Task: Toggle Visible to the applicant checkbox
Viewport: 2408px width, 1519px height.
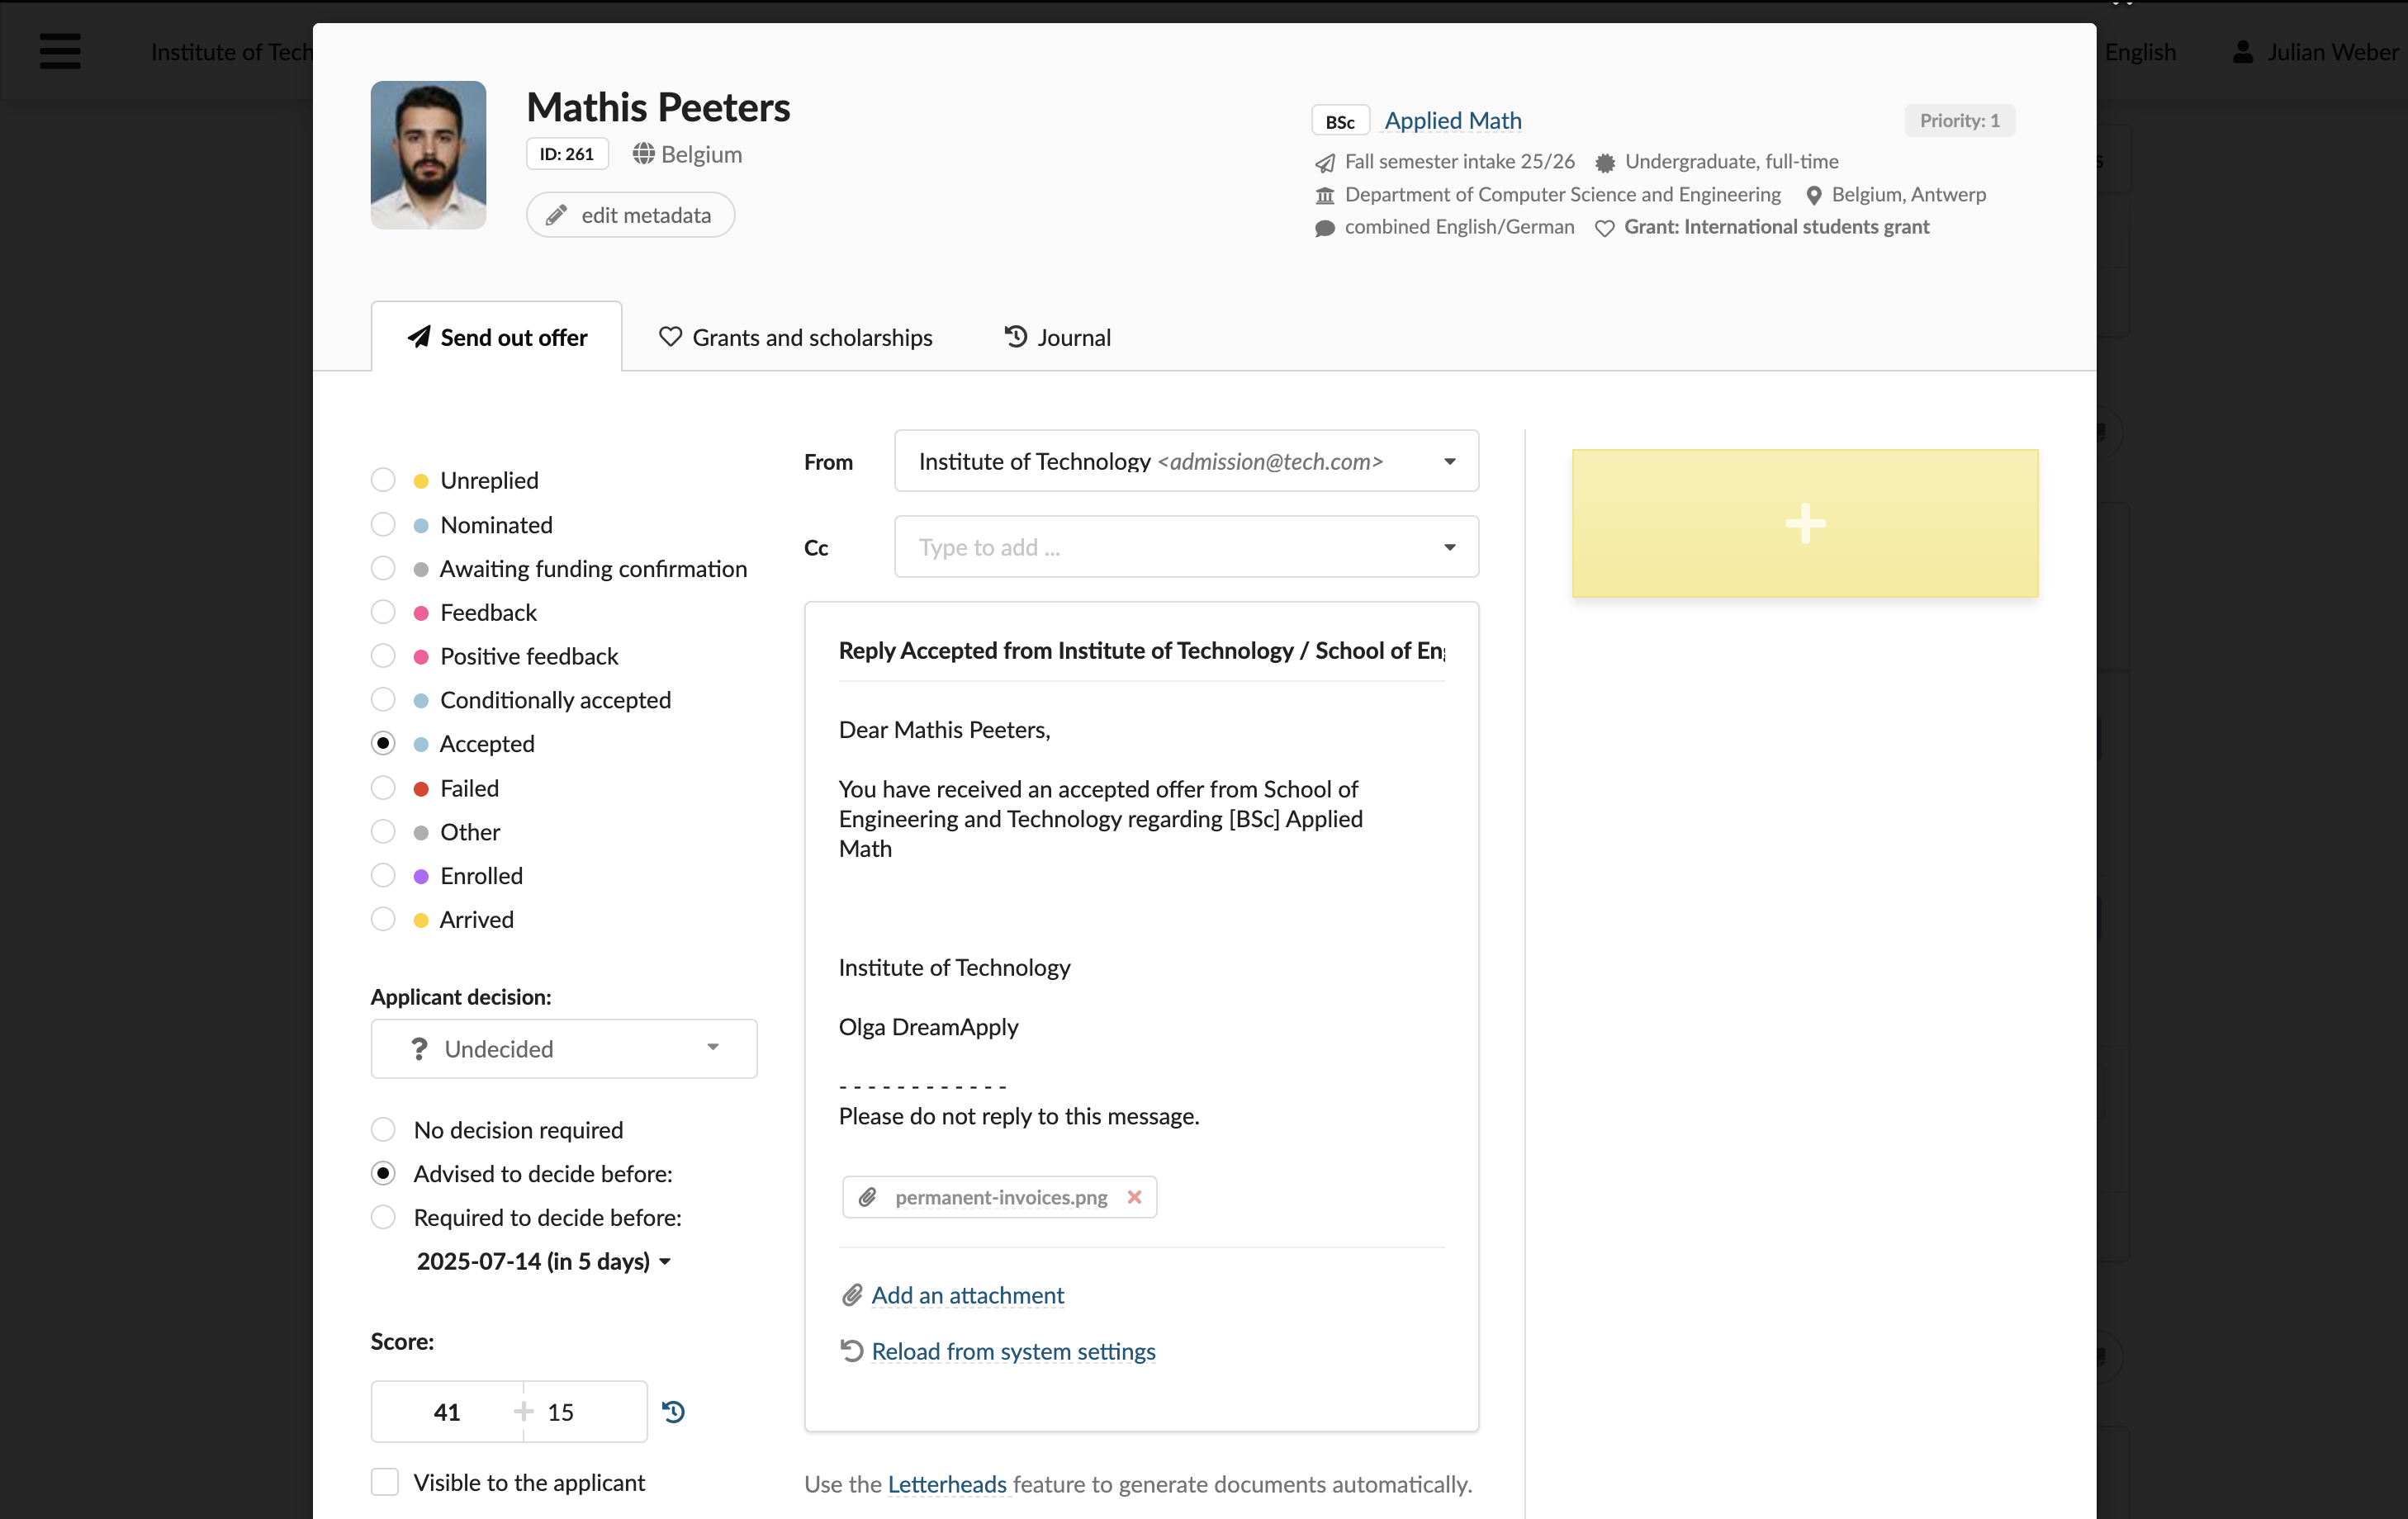Action: (x=385, y=1482)
